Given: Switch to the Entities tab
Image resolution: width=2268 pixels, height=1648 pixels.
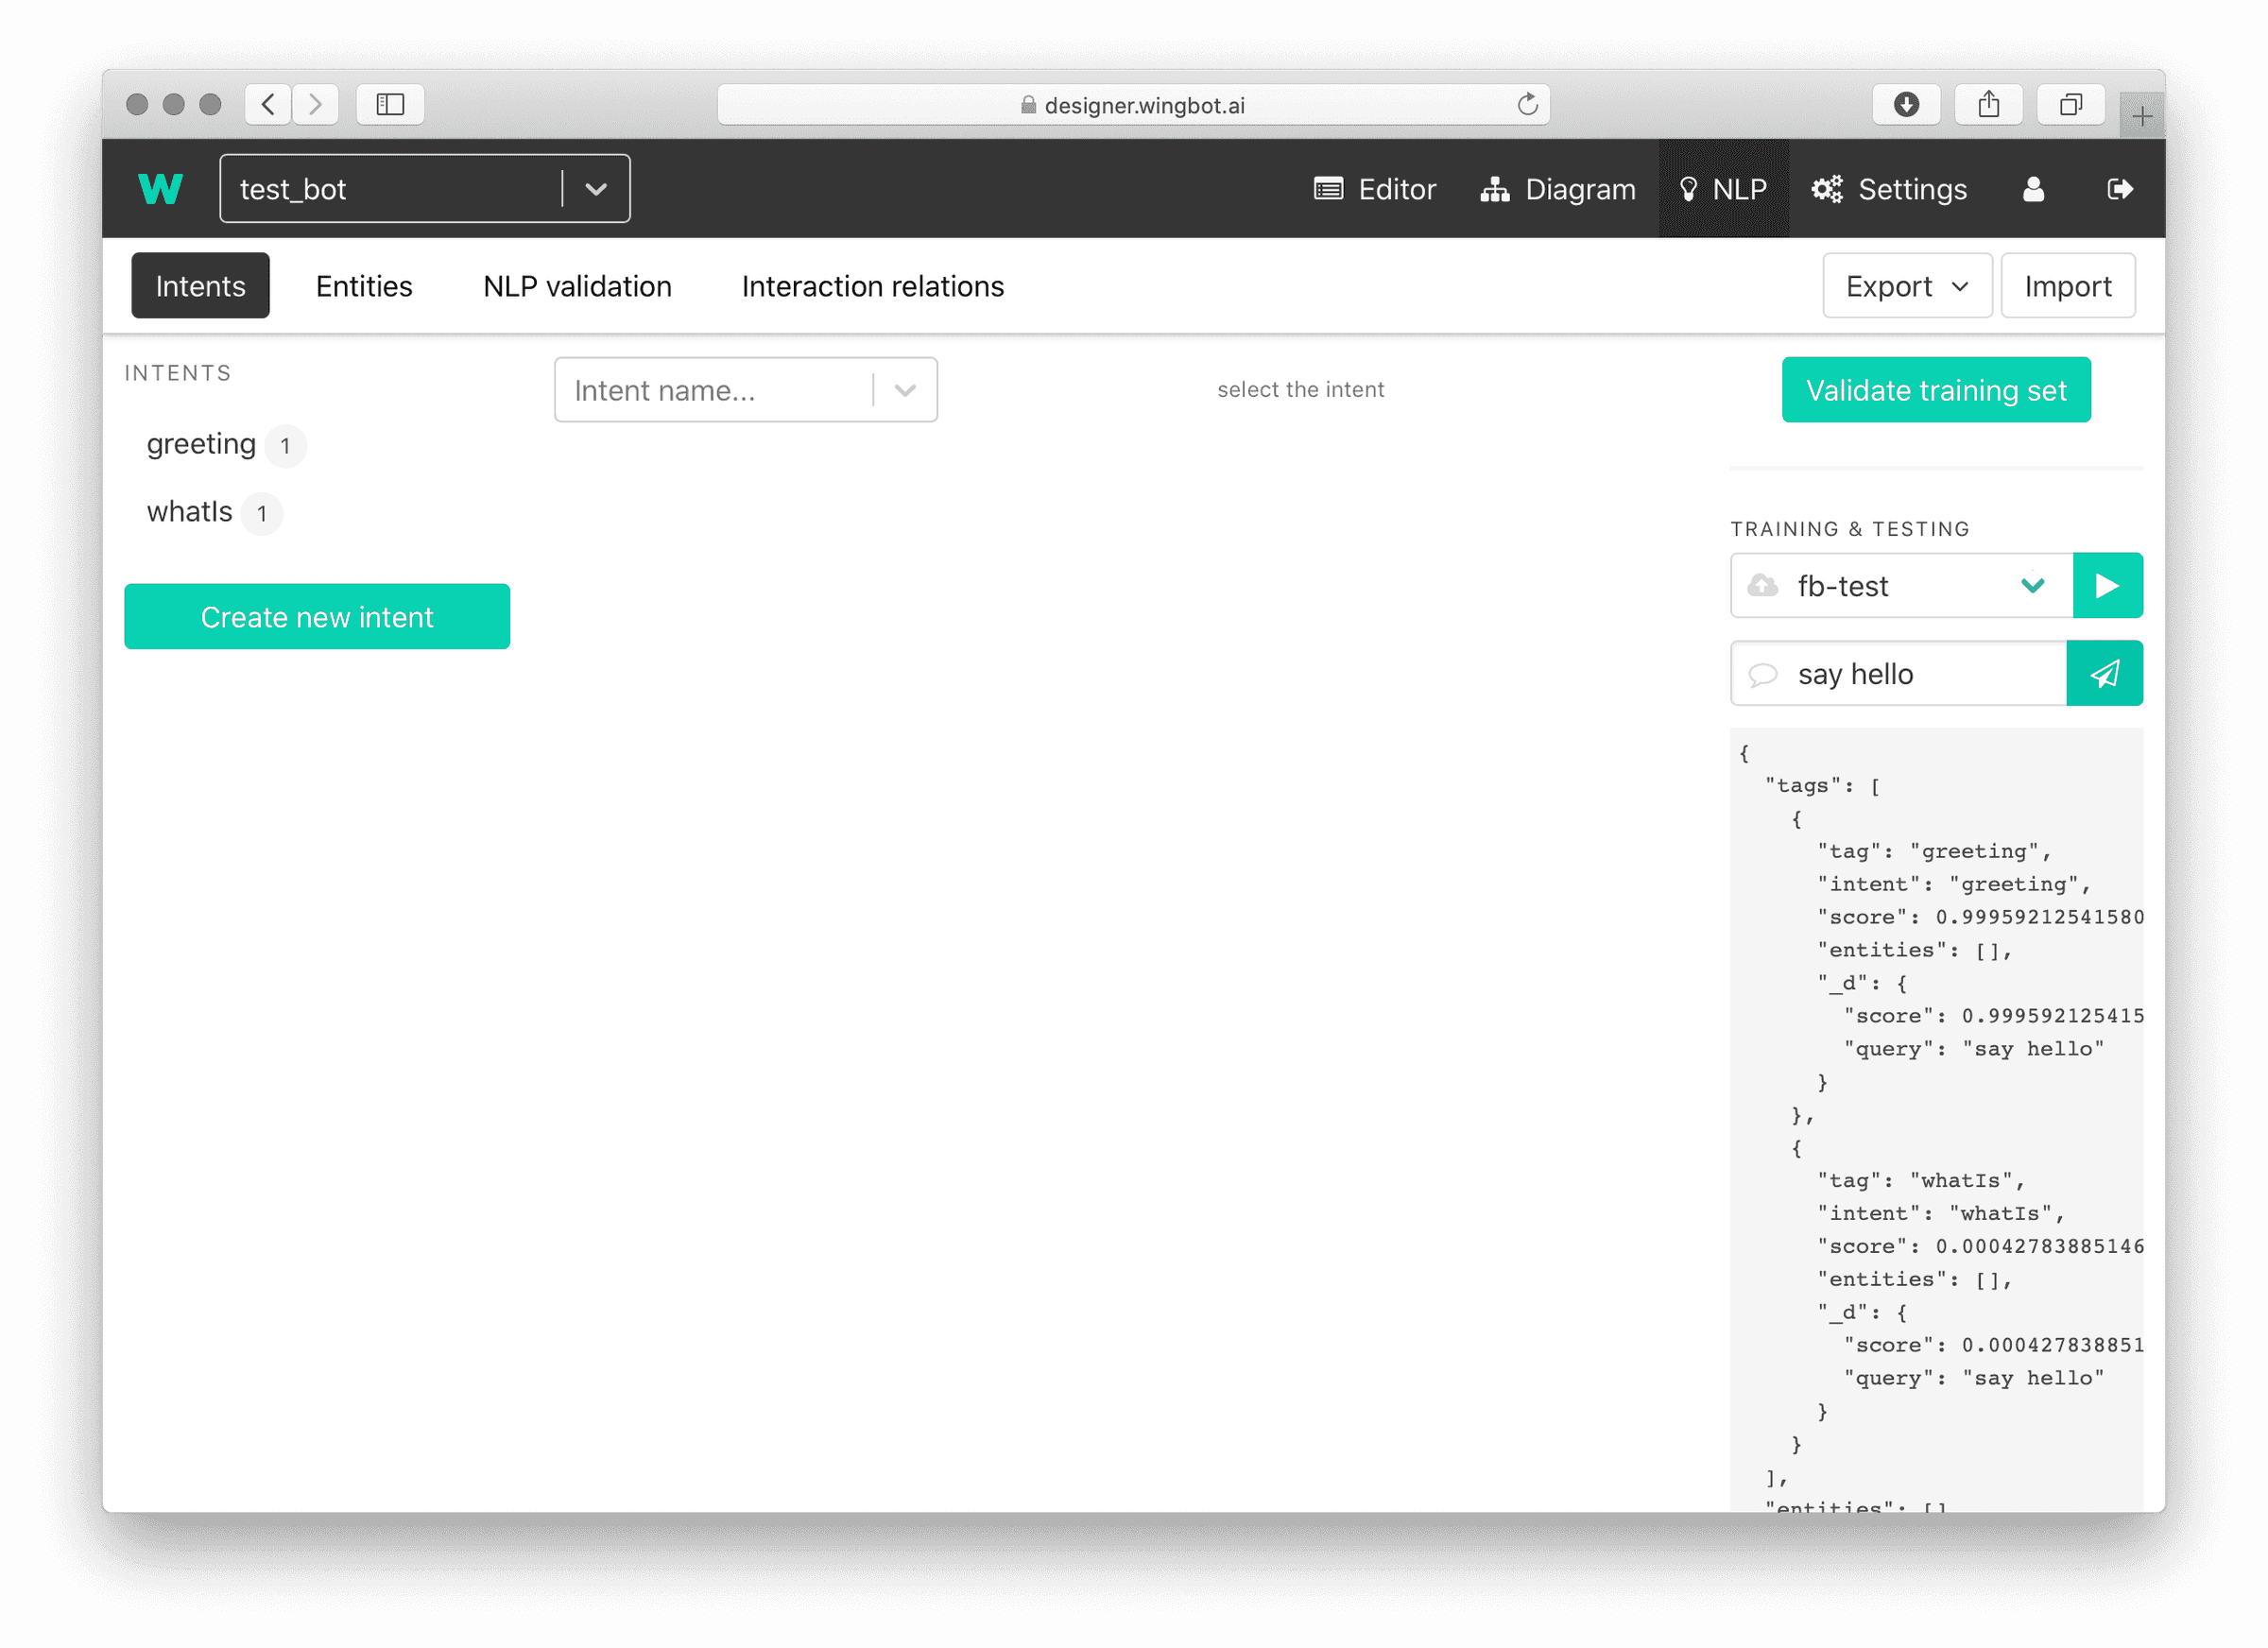Looking at the screenshot, I should coord(364,286).
